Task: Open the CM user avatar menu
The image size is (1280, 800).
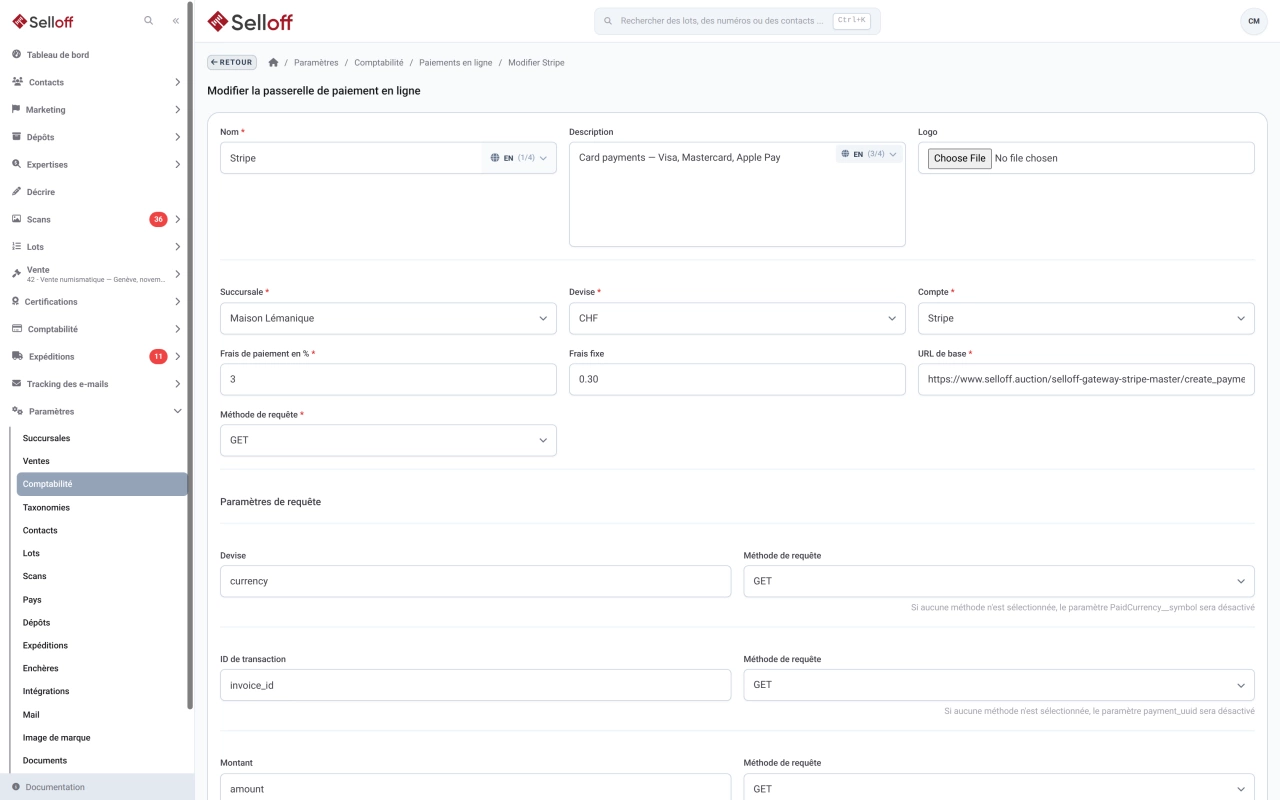Action: coord(1253,21)
